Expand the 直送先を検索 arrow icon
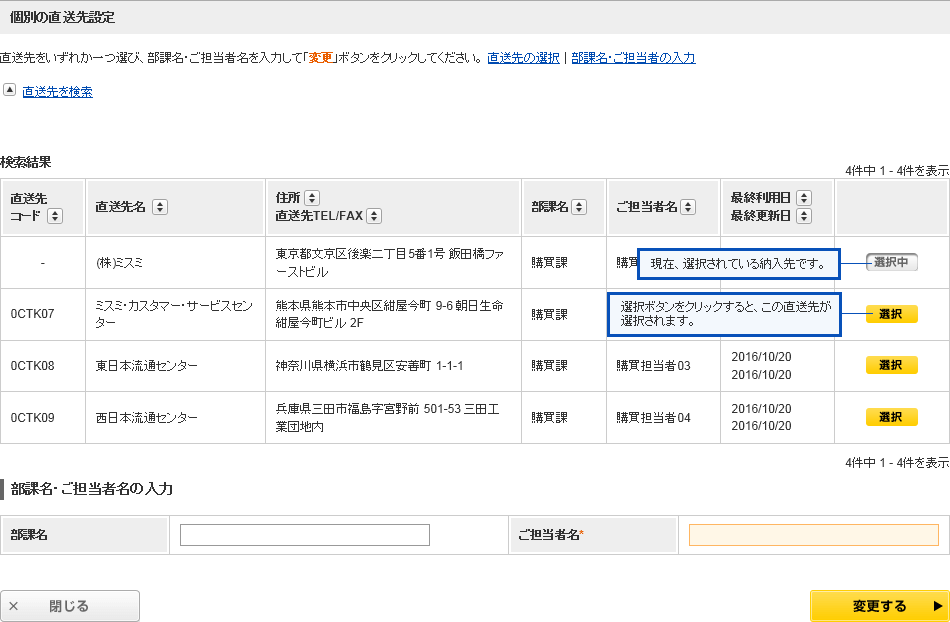Screen dimensions: 950x622 [9, 90]
